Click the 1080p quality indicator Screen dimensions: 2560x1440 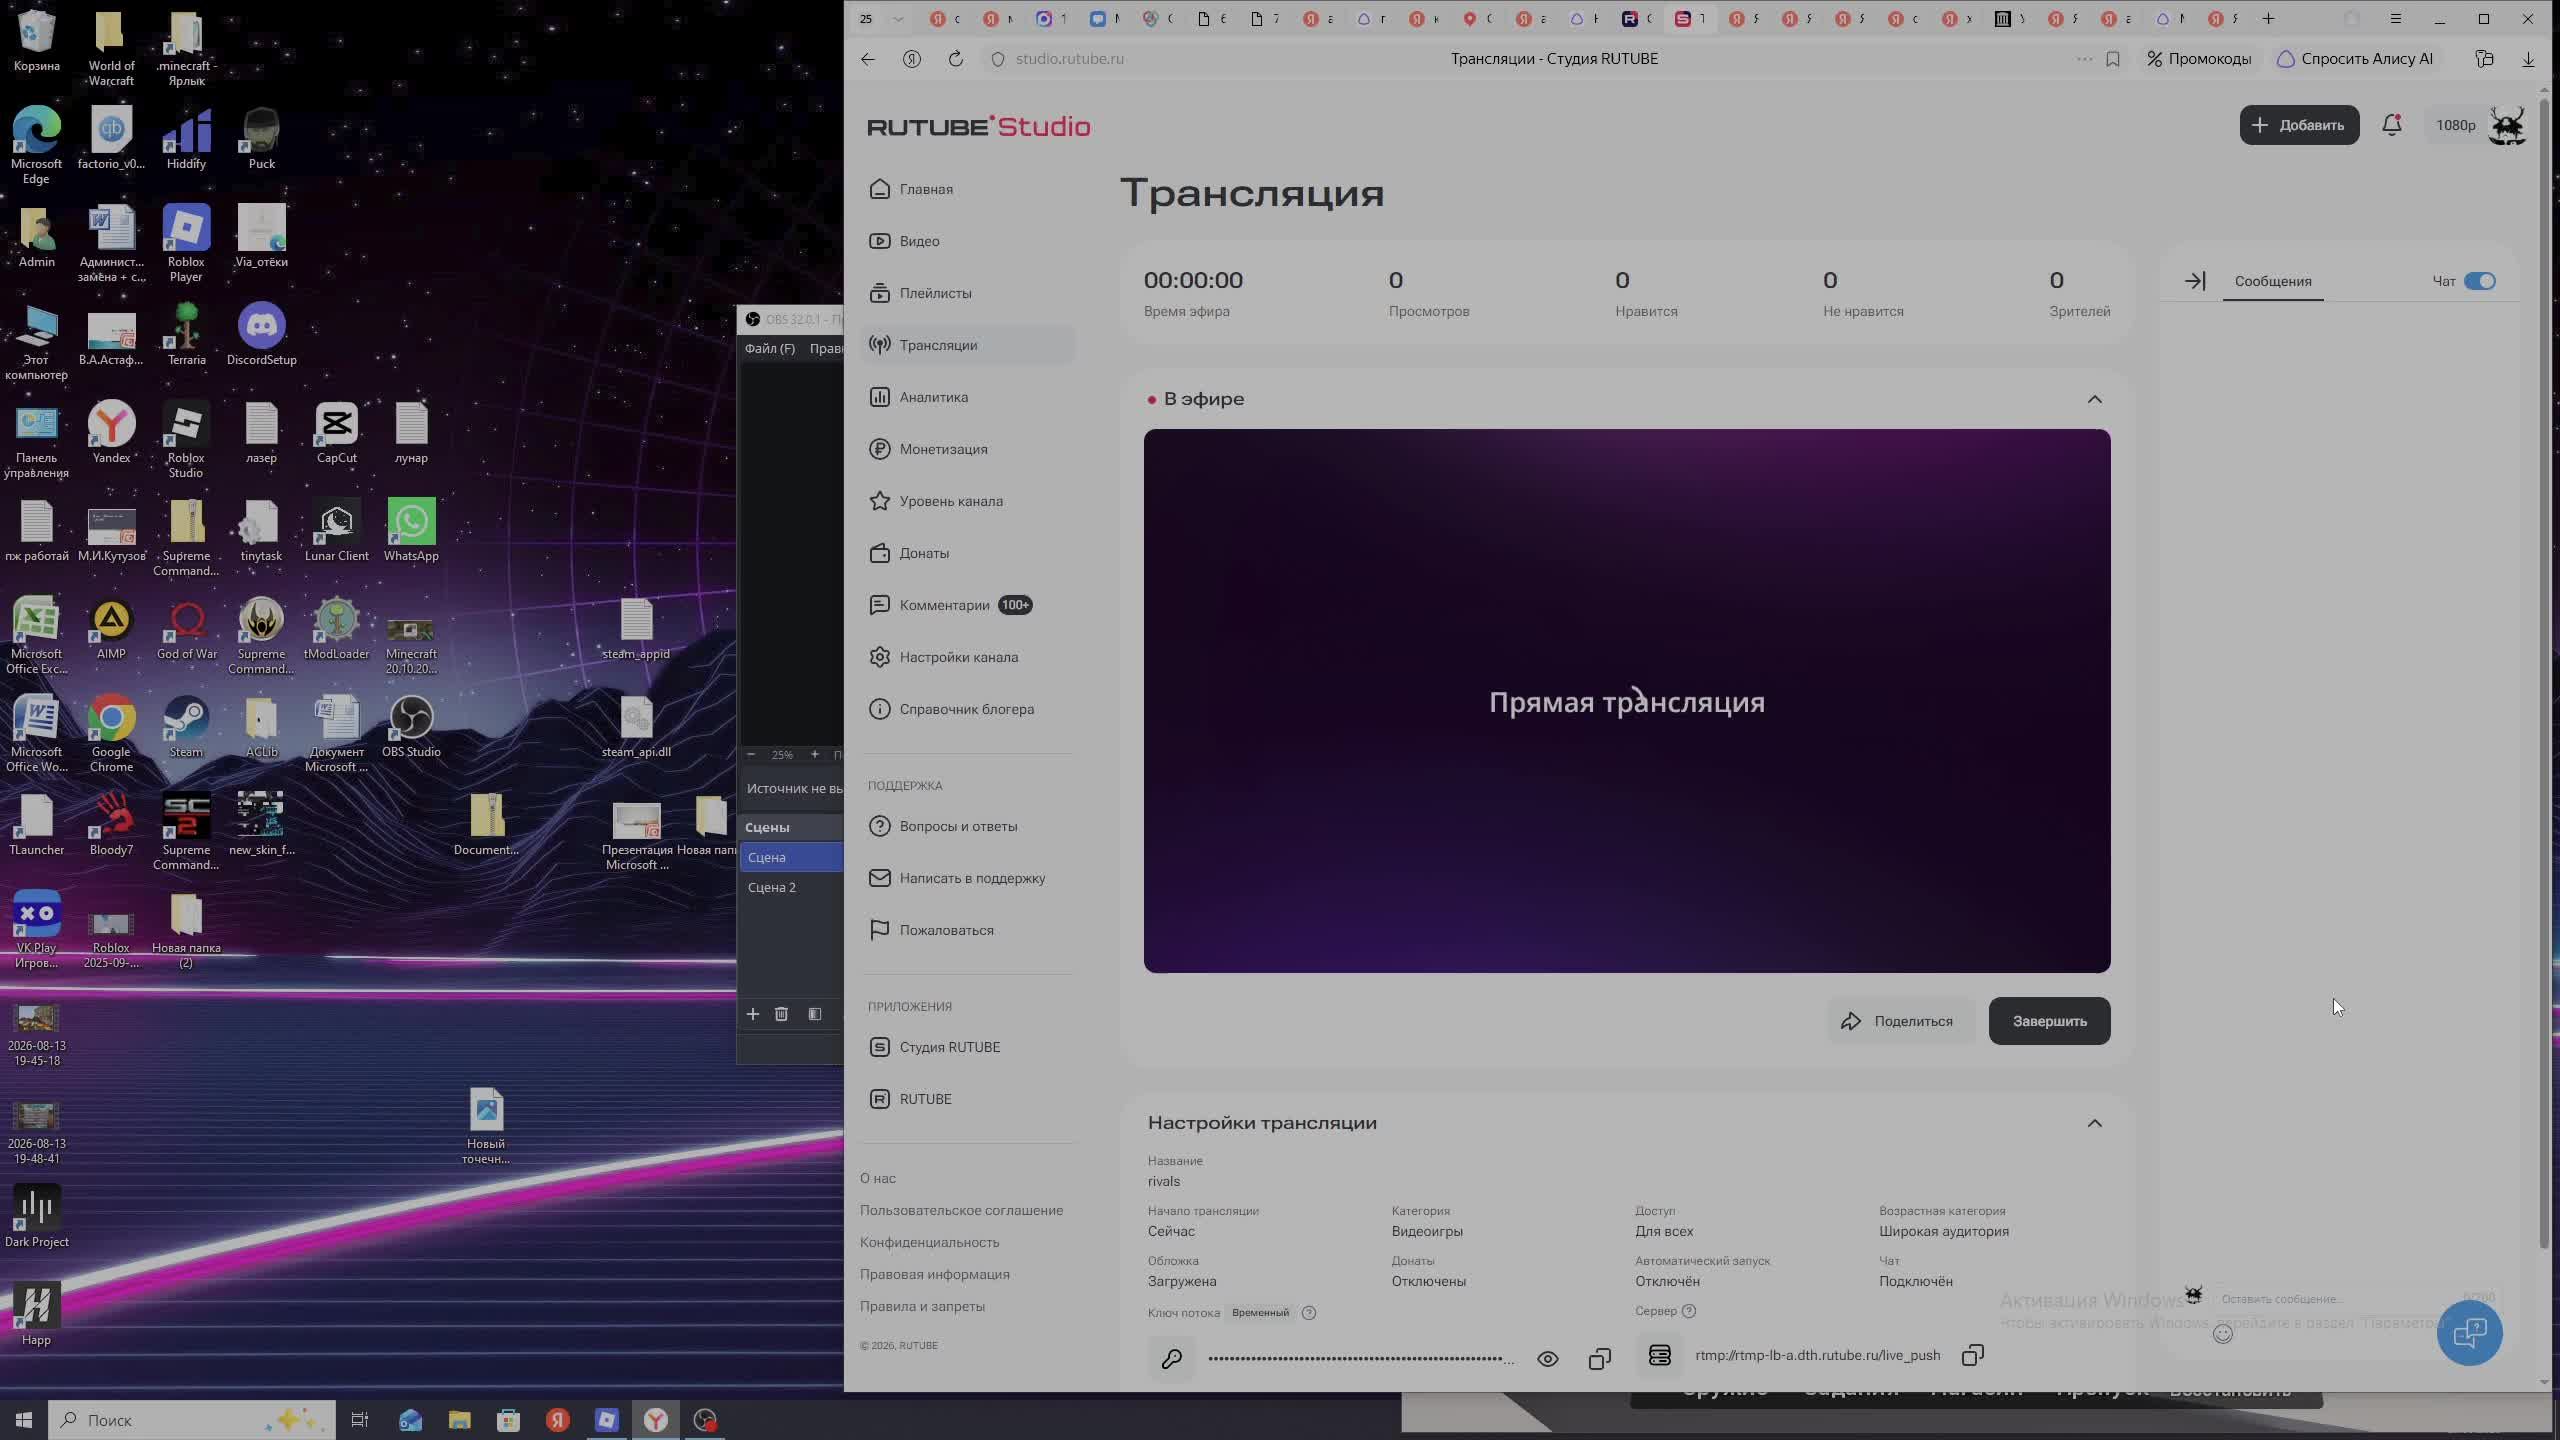[2455, 125]
